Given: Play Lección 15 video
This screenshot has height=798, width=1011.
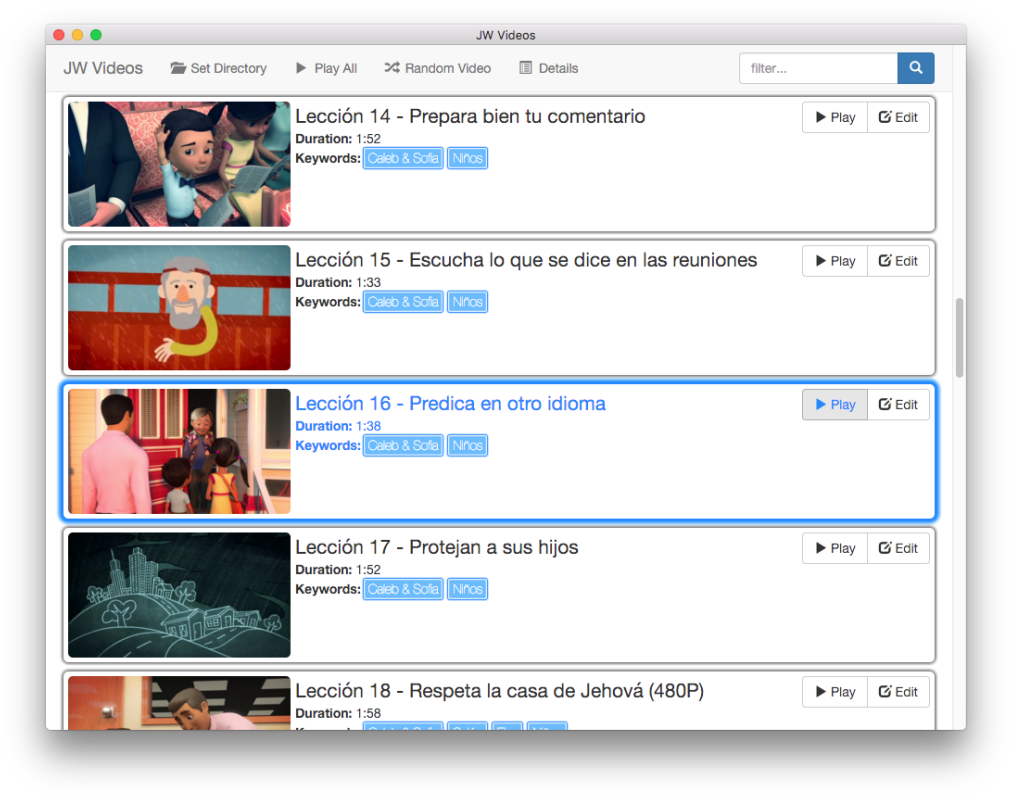Looking at the screenshot, I should pyautogui.click(x=834, y=261).
